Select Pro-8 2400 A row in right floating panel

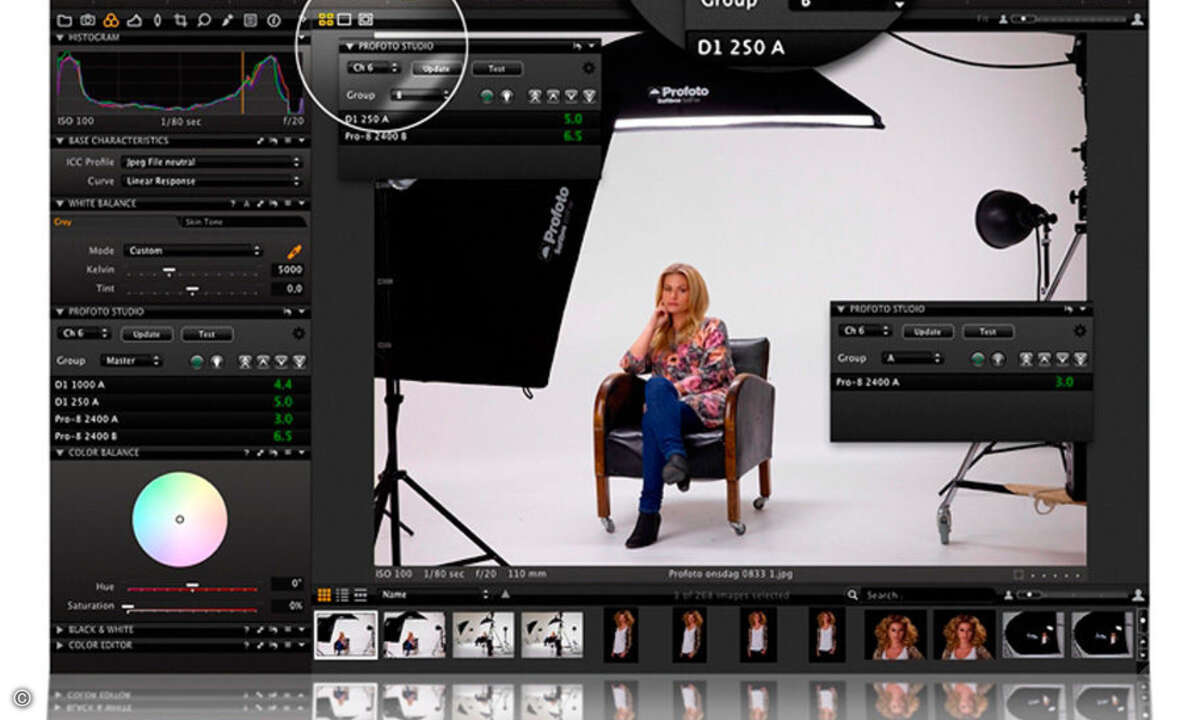pyautogui.click(x=961, y=382)
